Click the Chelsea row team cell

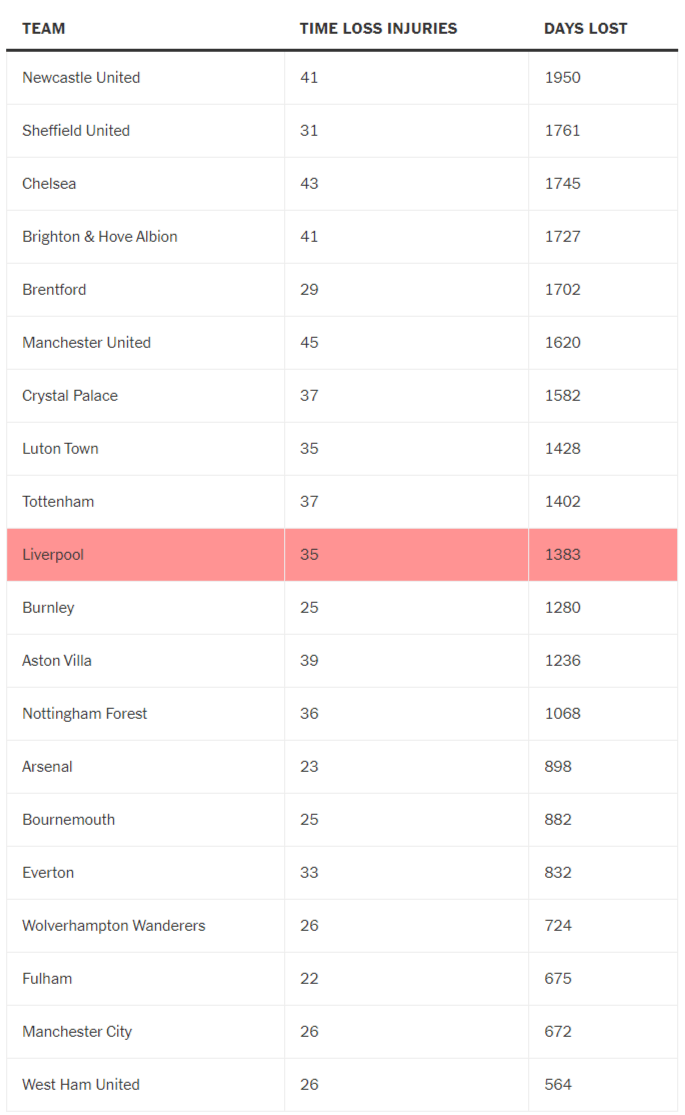[x=49, y=184]
